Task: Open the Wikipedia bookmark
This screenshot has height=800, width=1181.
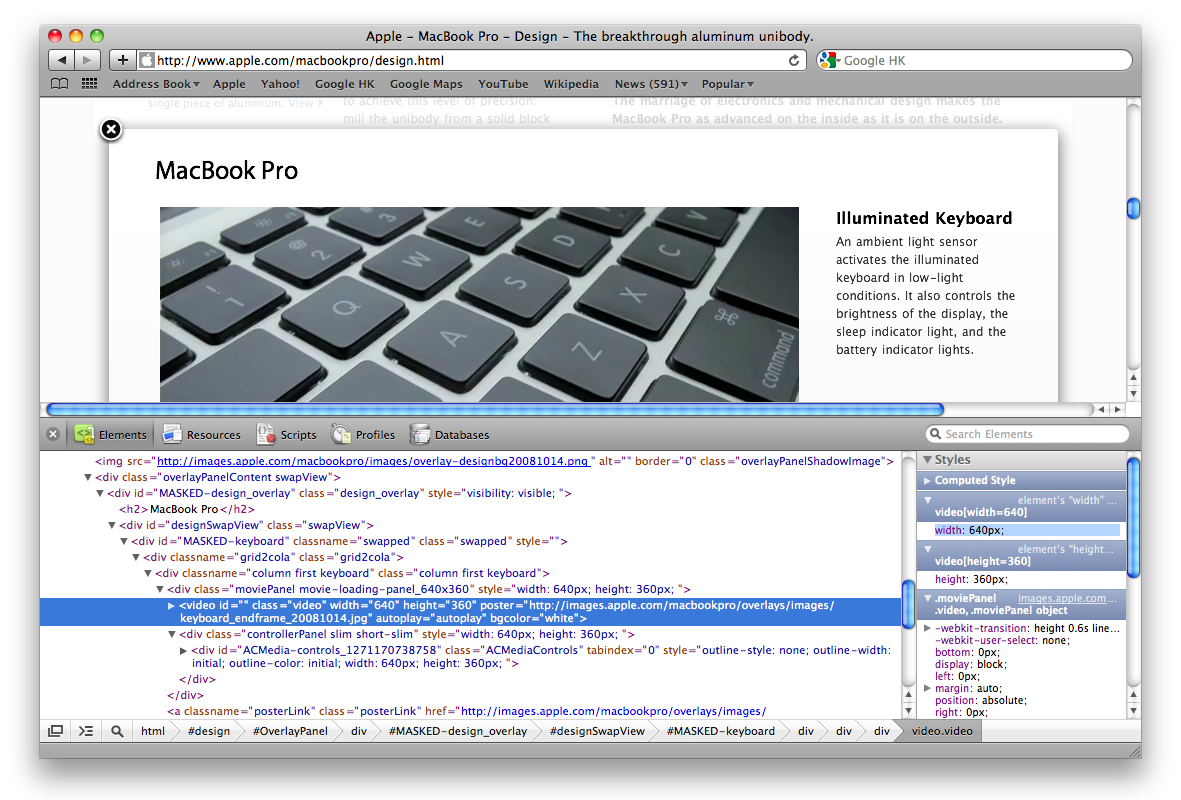Action: [x=571, y=84]
